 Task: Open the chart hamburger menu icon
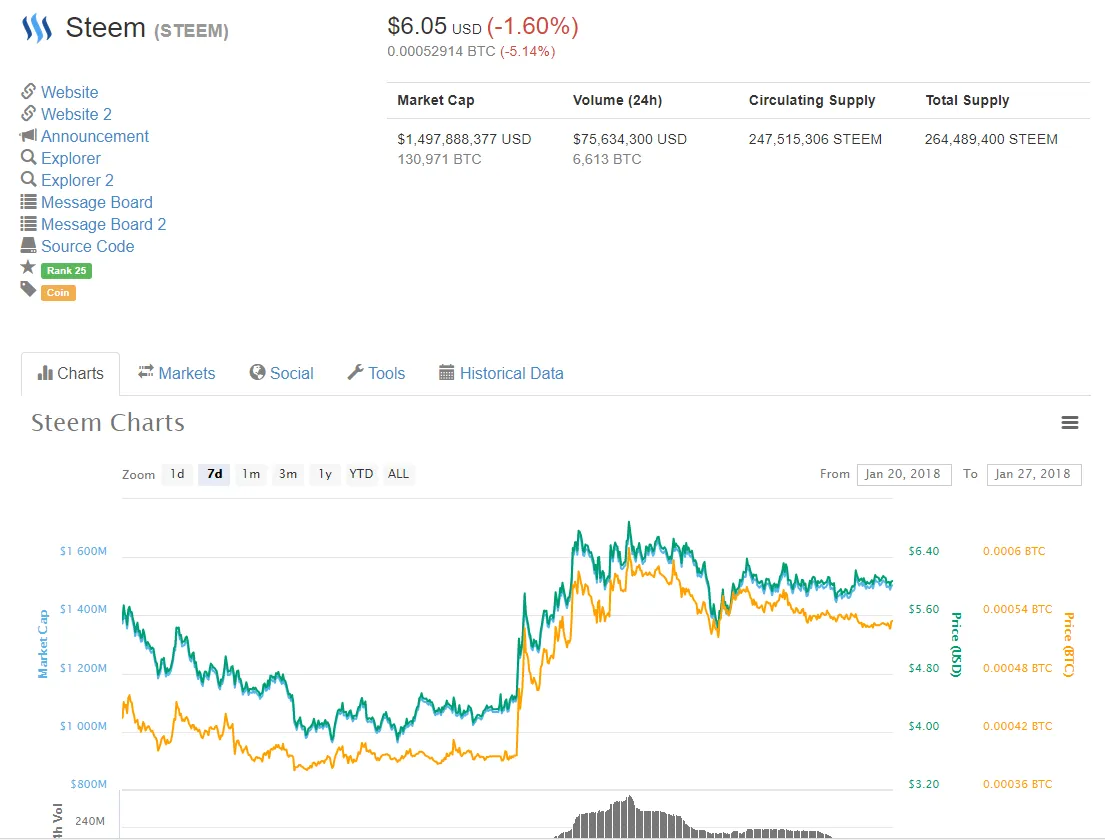pos(1070,422)
